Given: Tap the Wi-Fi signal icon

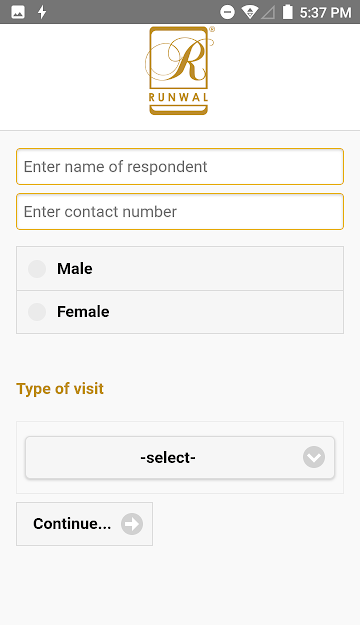Looking at the screenshot, I should tap(249, 12).
